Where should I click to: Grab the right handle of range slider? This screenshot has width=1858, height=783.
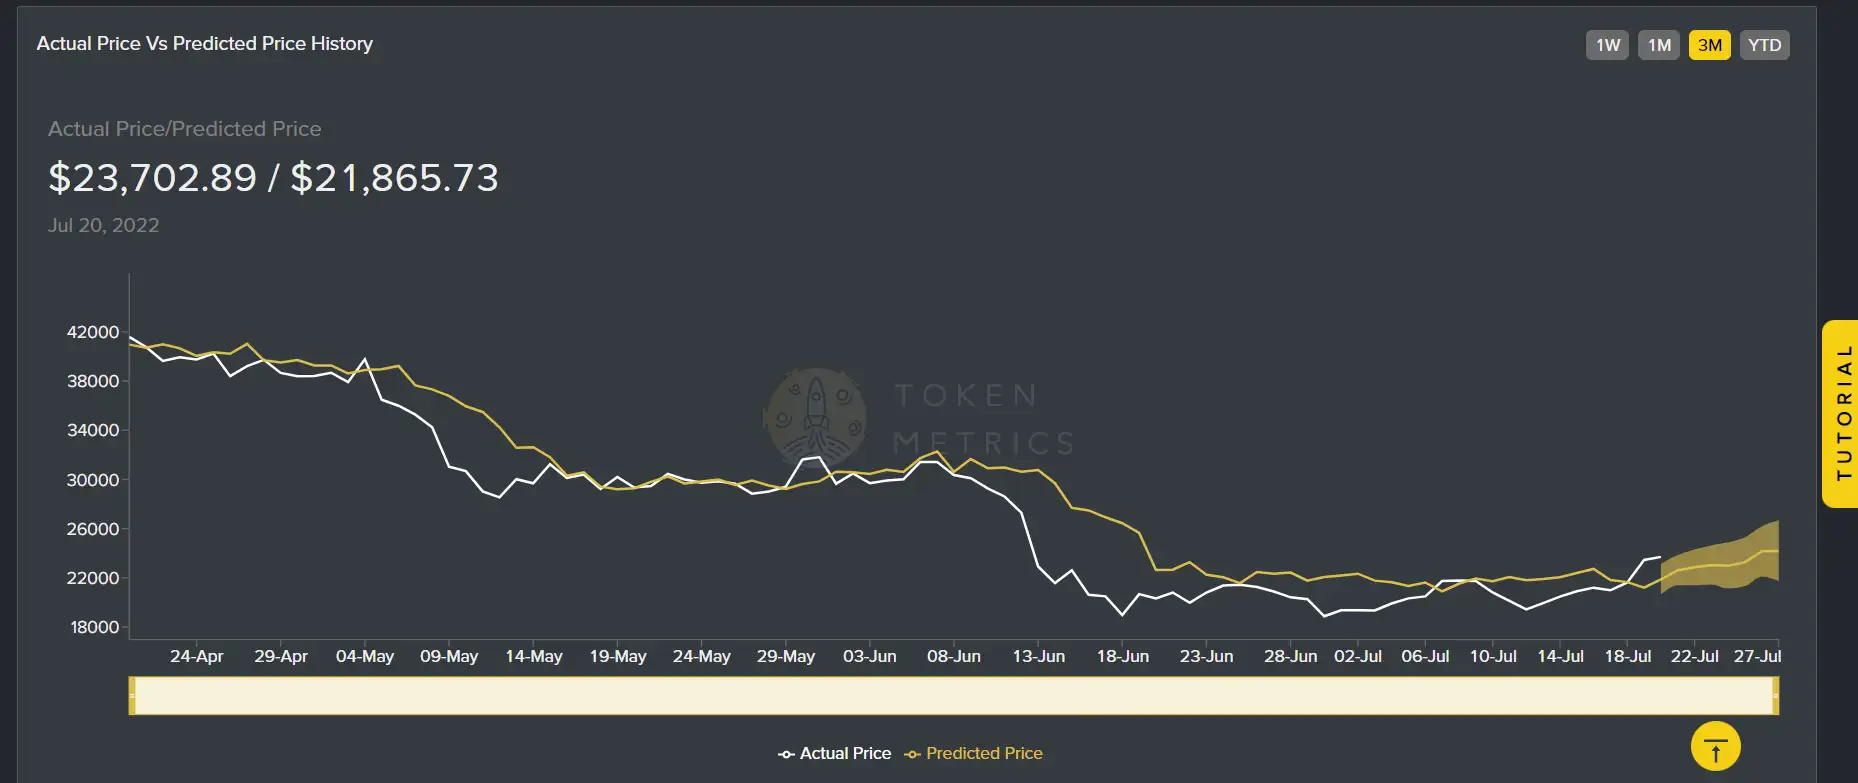coord(1775,696)
